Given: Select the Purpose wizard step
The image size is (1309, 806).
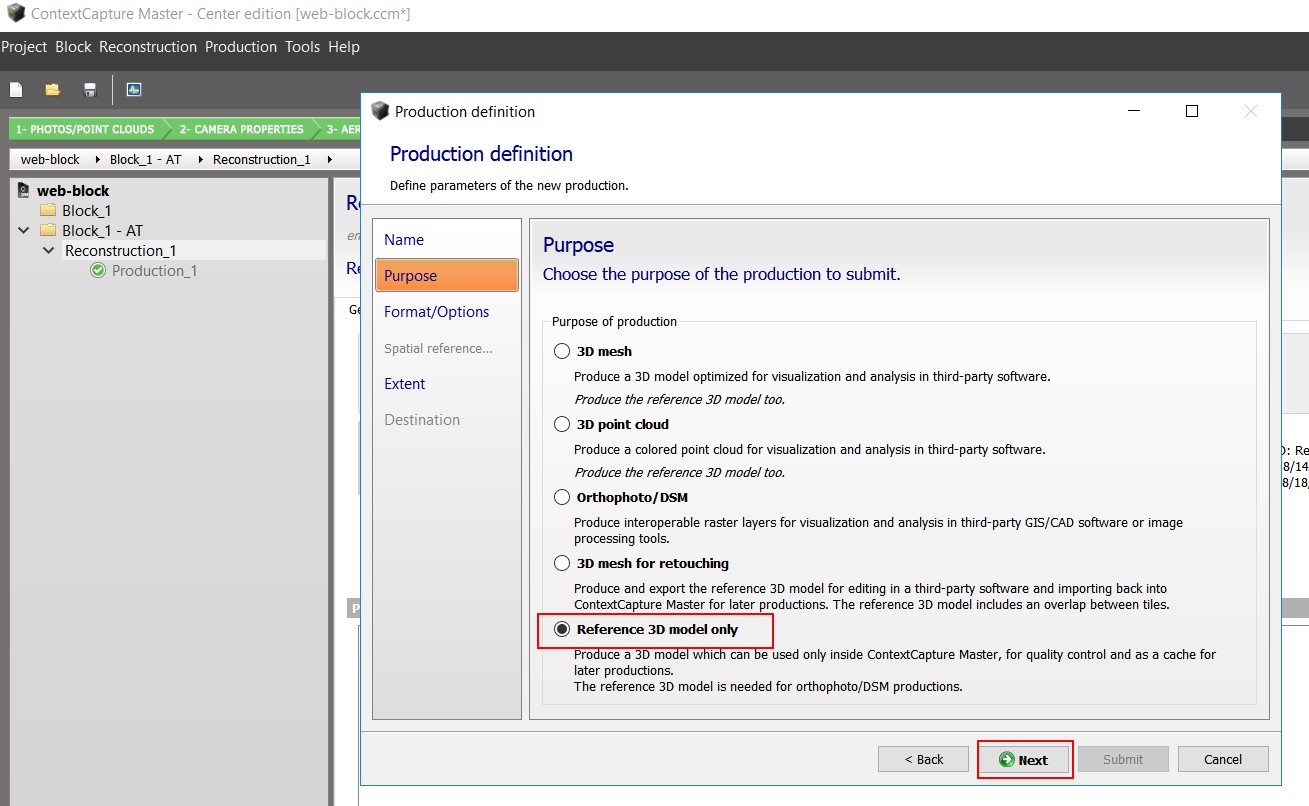Looking at the screenshot, I should tap(446, 276).
